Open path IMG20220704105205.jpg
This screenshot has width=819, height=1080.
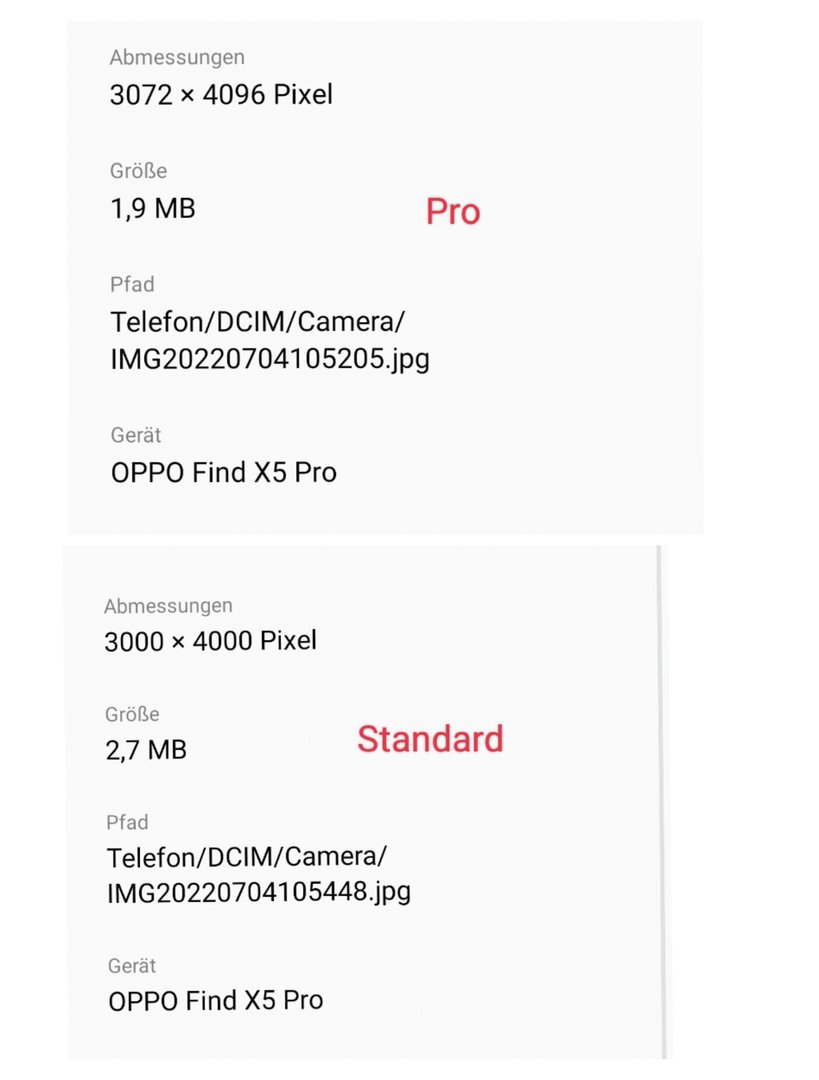270,359
